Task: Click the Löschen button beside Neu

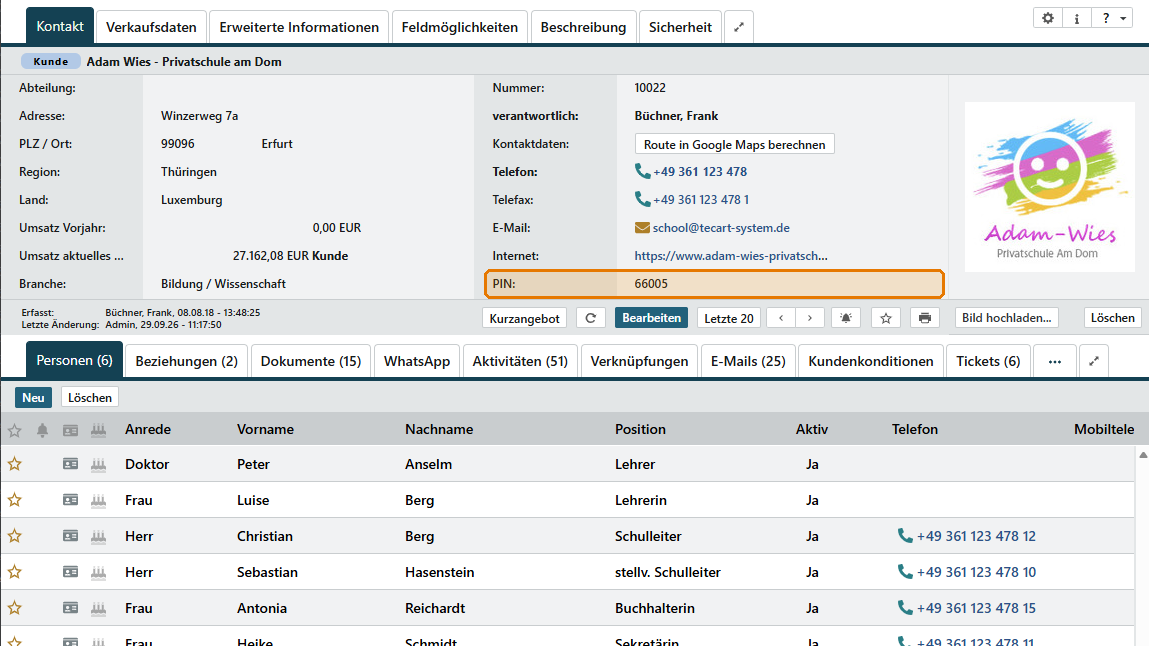Action: (x=89, y=398)
